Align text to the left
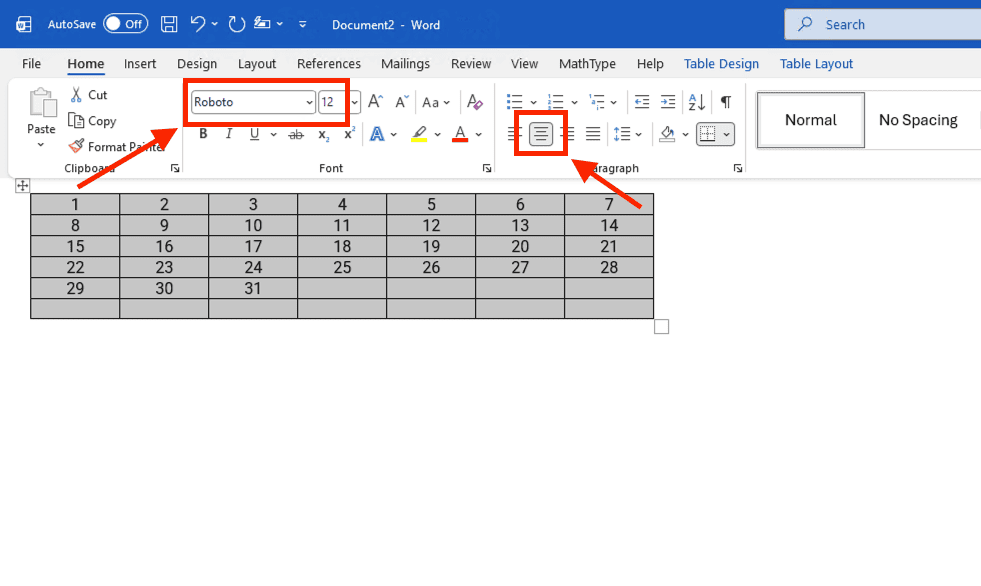Screen dimensions: 981x586 pyautogui.click(x=515, y=133)
